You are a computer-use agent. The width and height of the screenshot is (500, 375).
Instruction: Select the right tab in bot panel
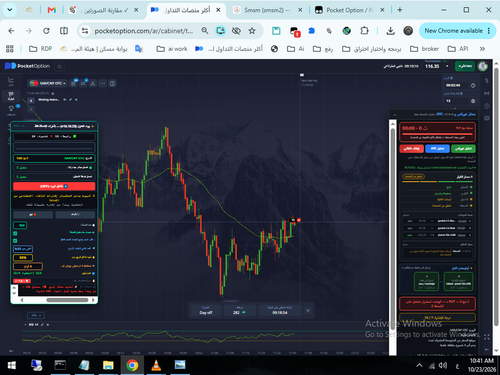click(75, 215)
